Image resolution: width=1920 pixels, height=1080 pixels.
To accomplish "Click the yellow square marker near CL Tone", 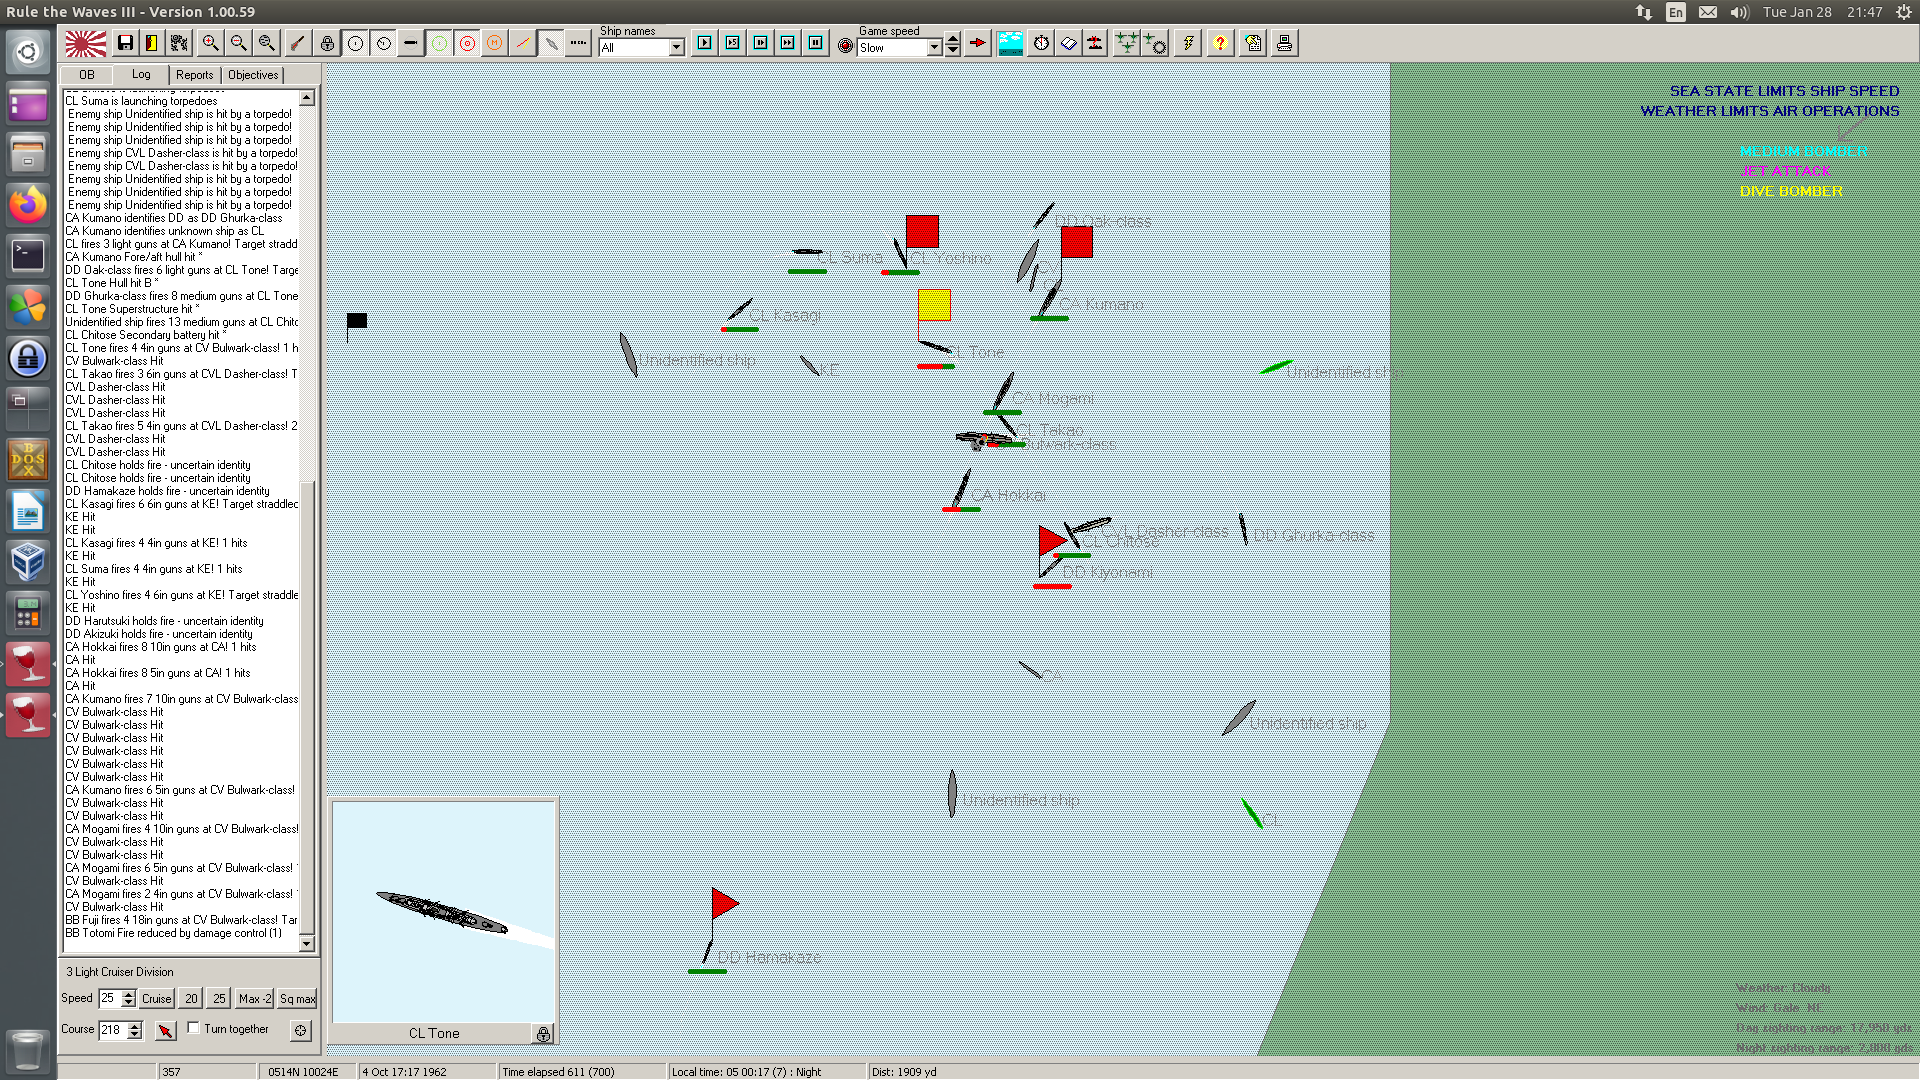I will pos(934,304).
